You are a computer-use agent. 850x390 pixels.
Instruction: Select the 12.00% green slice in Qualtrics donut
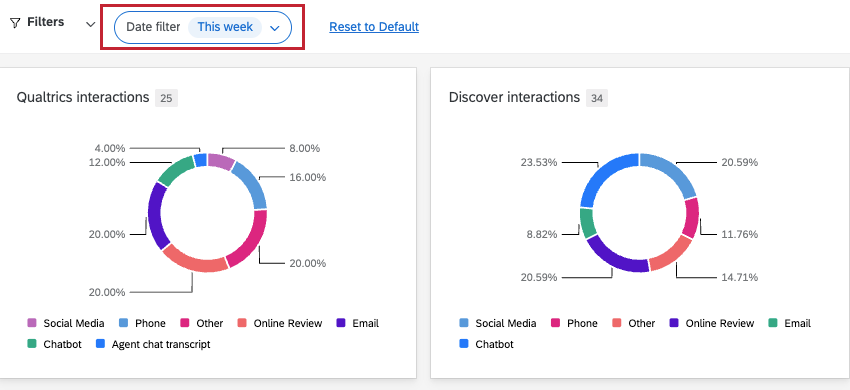click(x=176, y=170)
